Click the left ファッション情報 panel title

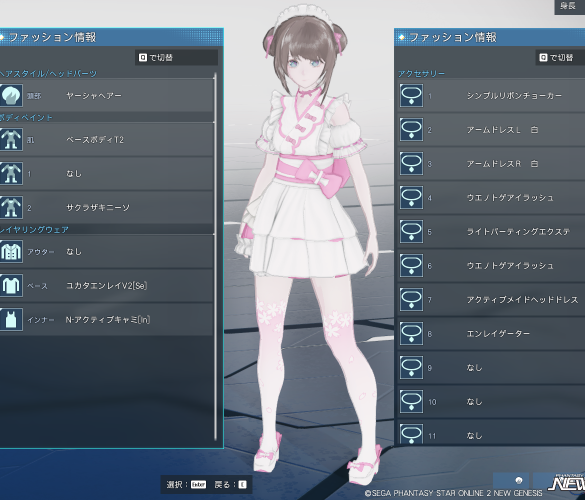pyautogui.click(x=52, y=37)
